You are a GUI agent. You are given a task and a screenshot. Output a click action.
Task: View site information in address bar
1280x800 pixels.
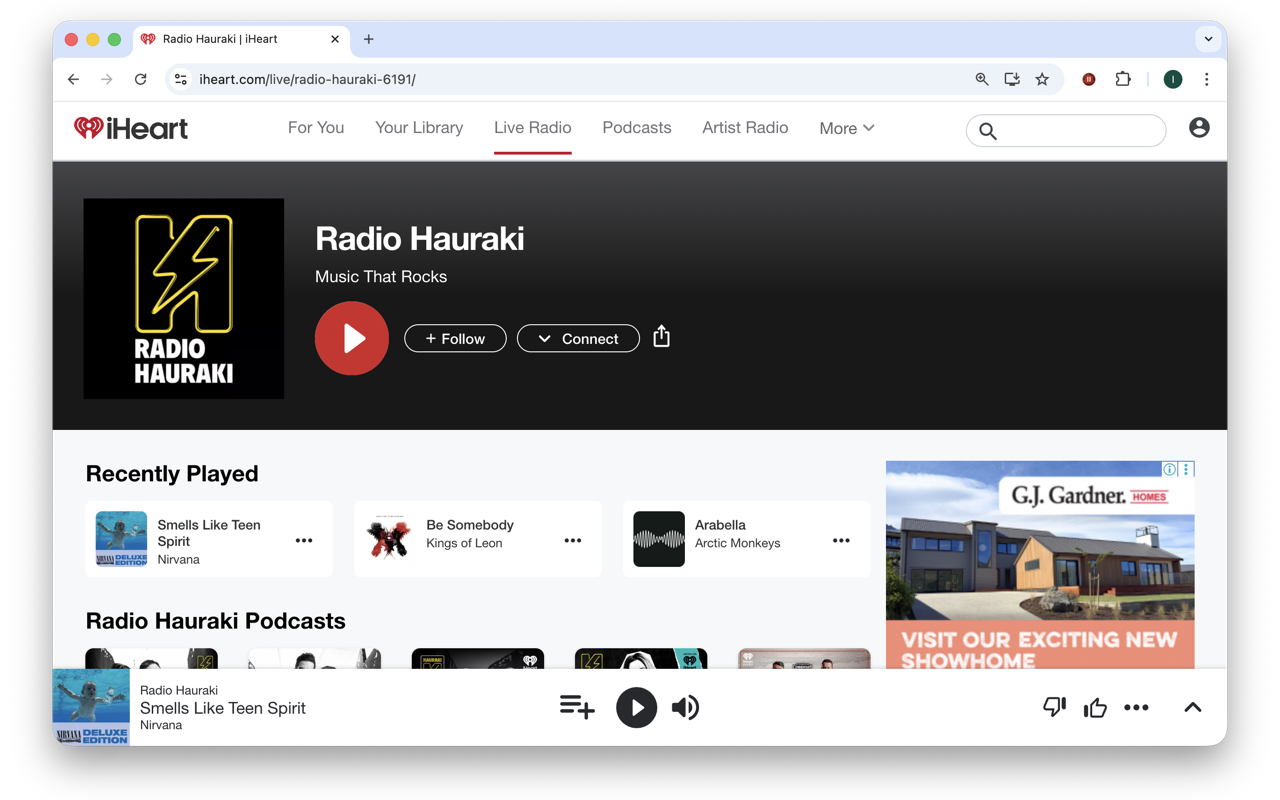[181, 79]
